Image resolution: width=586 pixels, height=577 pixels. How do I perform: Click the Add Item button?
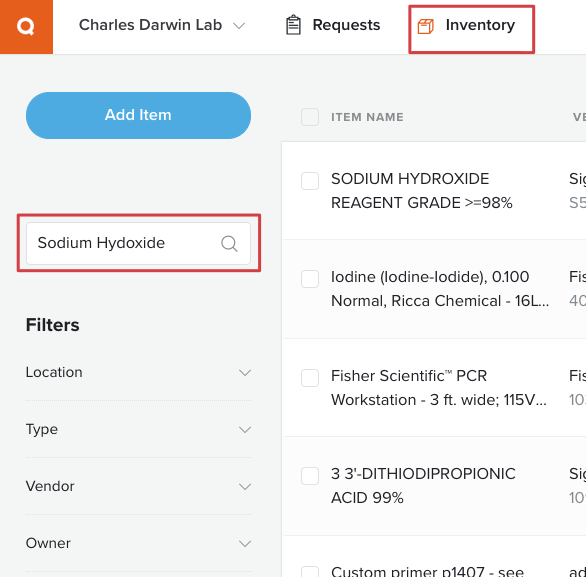pyautogui.click(x=138, y=115)
